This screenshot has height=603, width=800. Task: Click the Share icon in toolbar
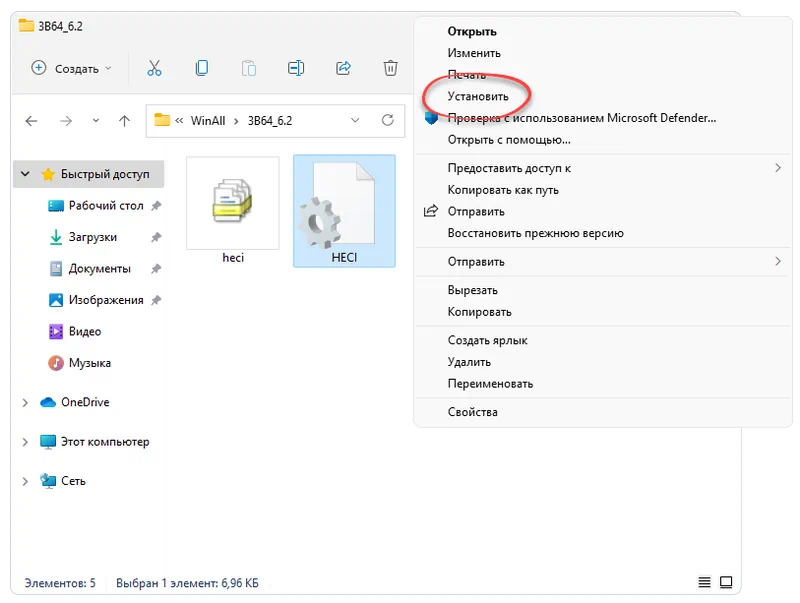tap(343, 68)
